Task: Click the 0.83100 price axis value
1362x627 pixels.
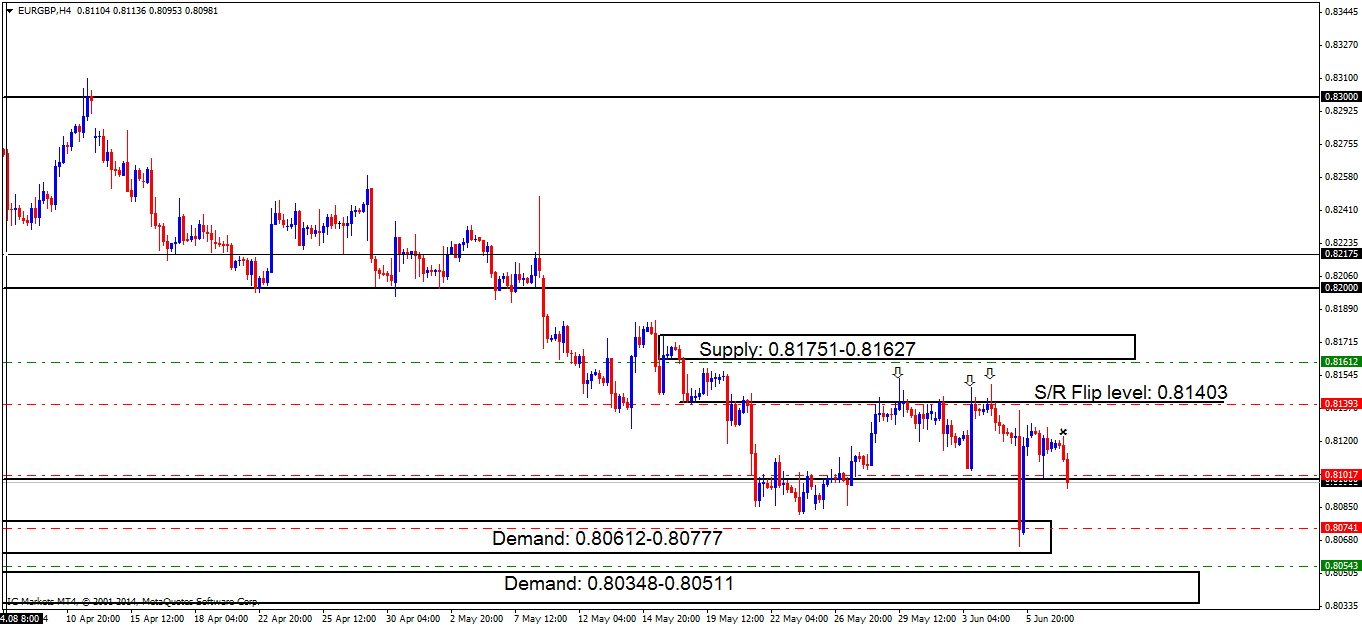Action: (1341, 78)
